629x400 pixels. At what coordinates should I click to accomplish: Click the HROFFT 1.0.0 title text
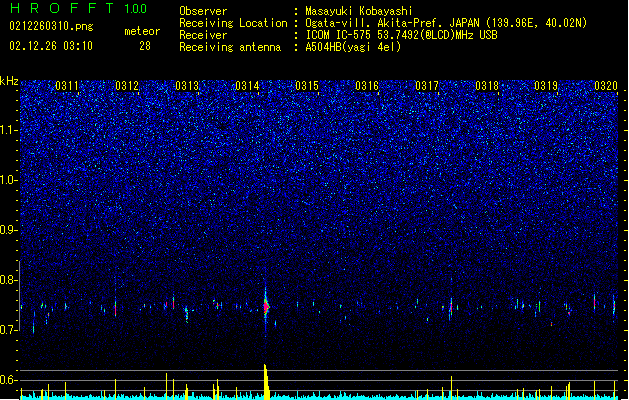pos(78,8)
